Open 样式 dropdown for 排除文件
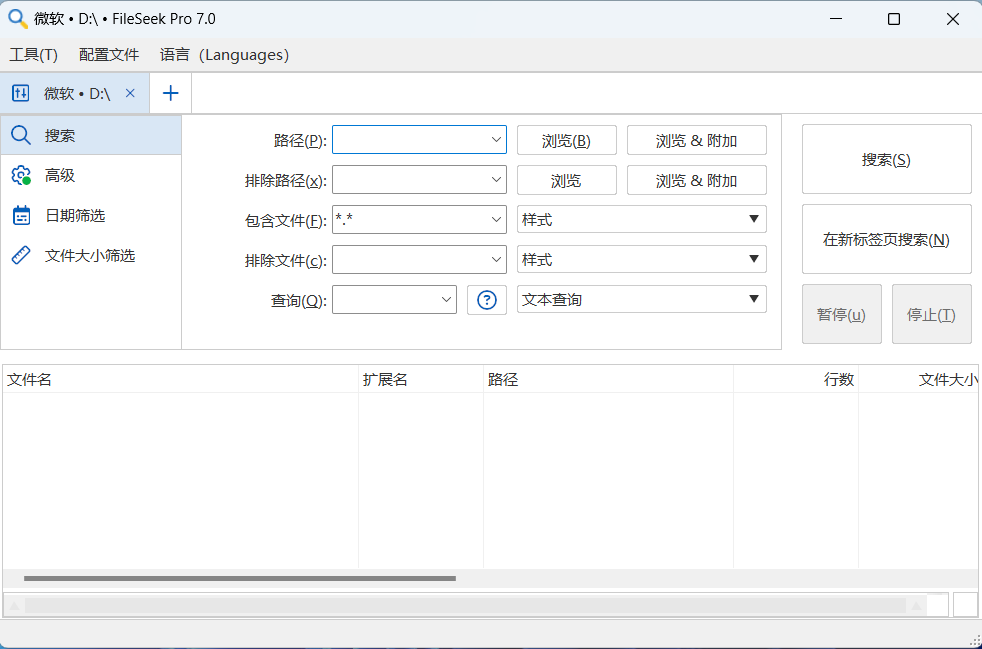Screen dimensions: 982x649 click(x=641, y=260)
